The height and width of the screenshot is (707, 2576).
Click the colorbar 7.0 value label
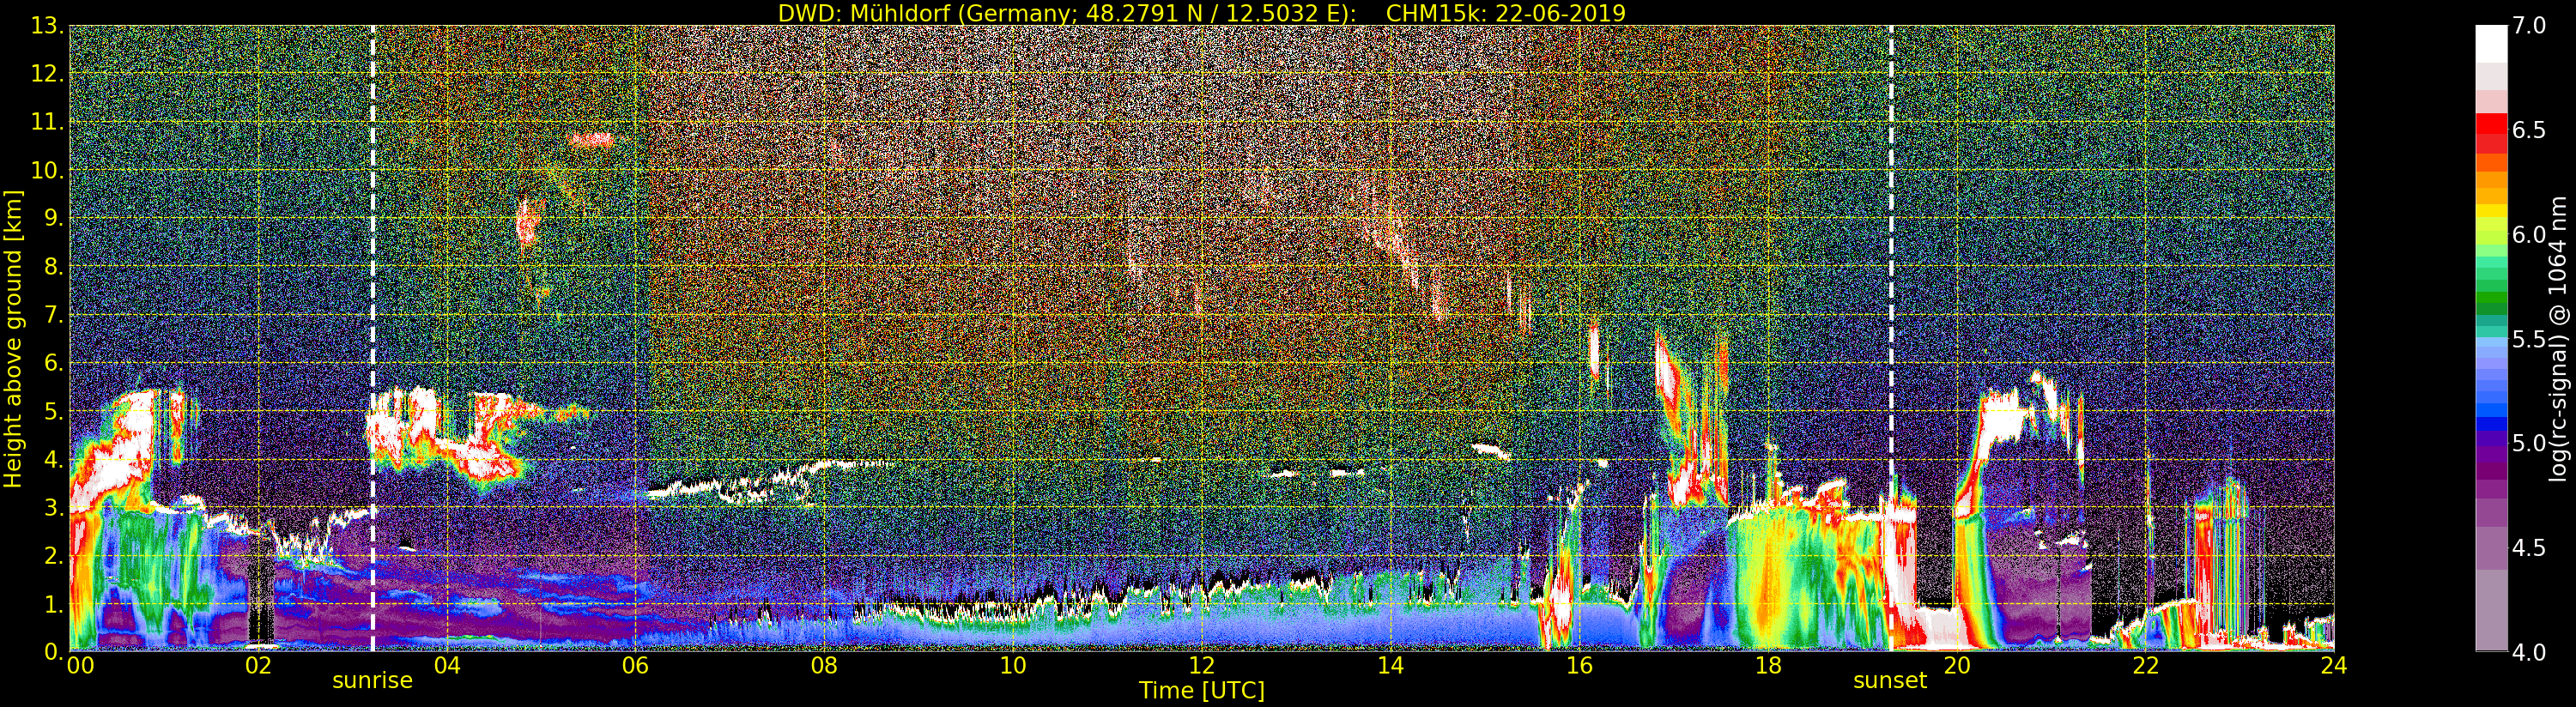pos(2529,26)
